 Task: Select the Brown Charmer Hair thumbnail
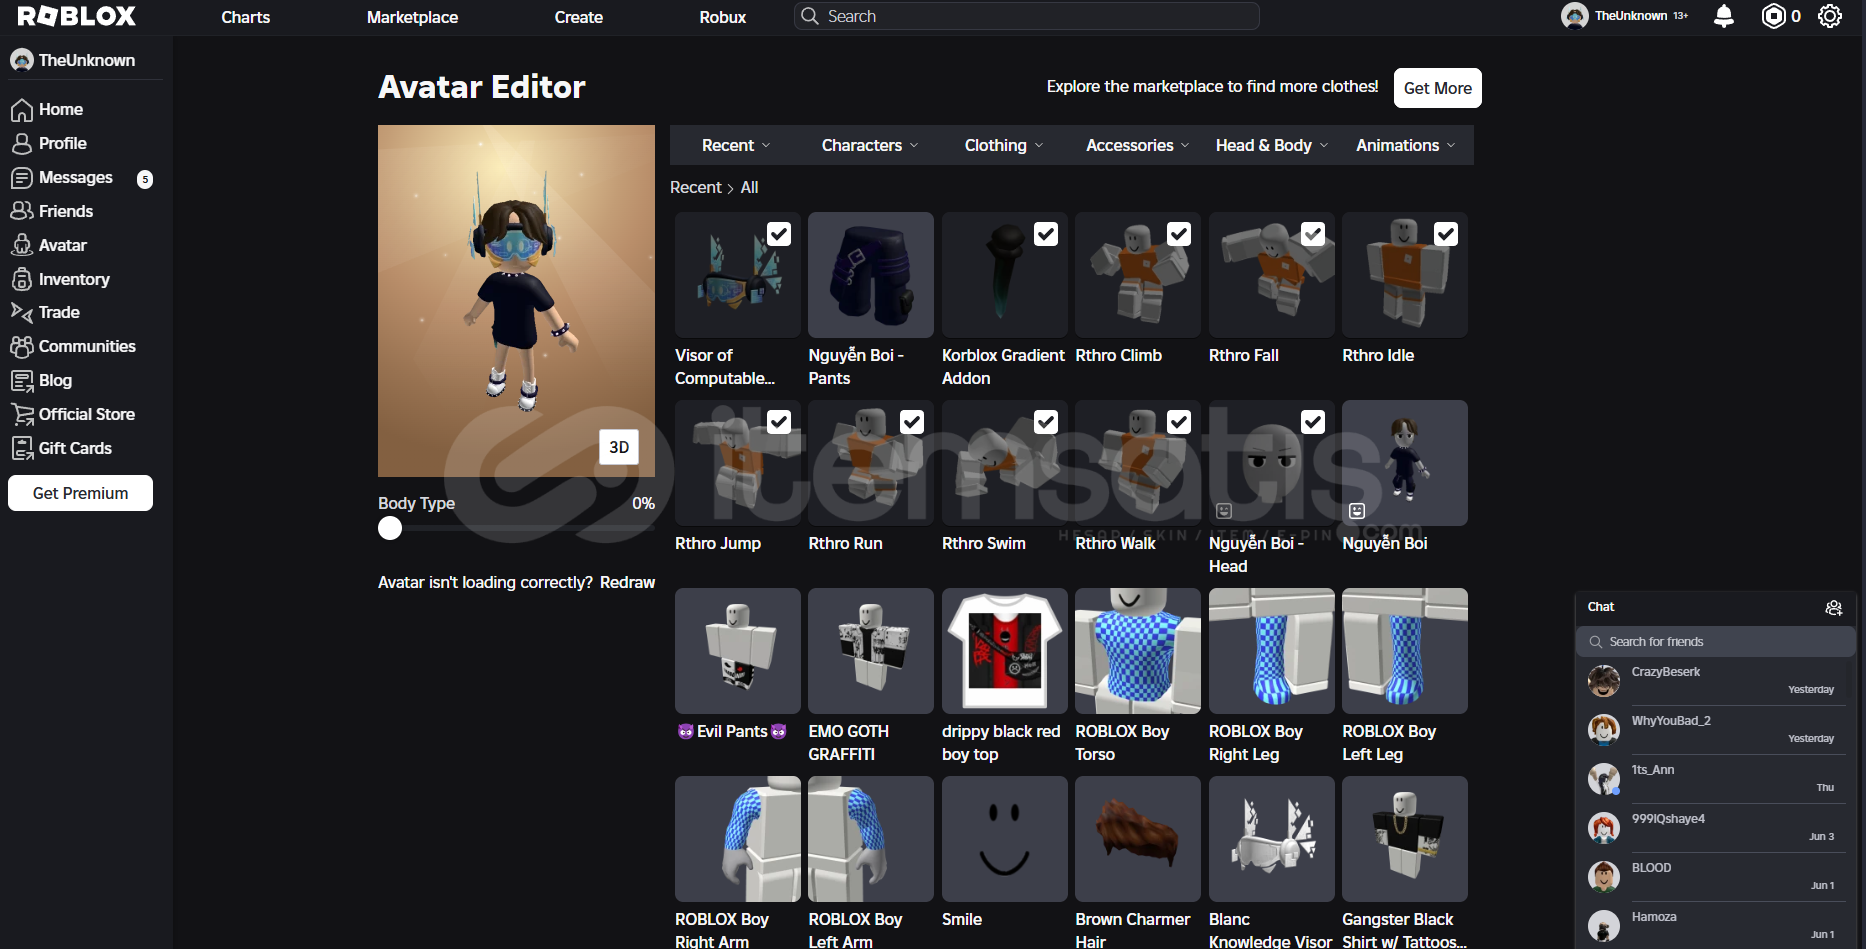[1138, 839]
